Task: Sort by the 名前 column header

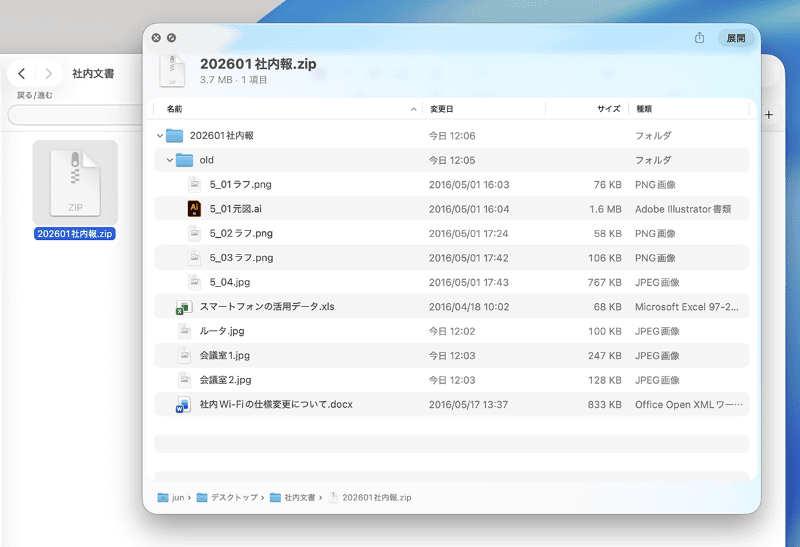Action: point(174,109)
